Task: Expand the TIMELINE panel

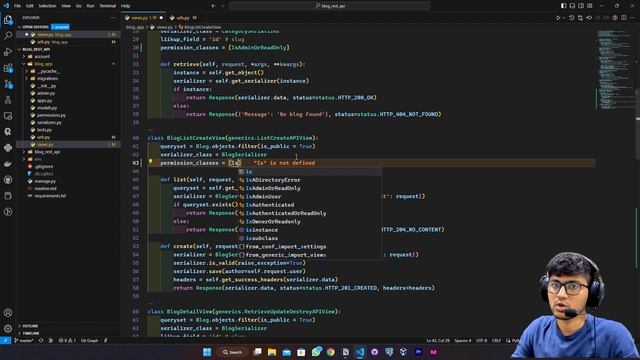Action: click(x=31, y=333)
